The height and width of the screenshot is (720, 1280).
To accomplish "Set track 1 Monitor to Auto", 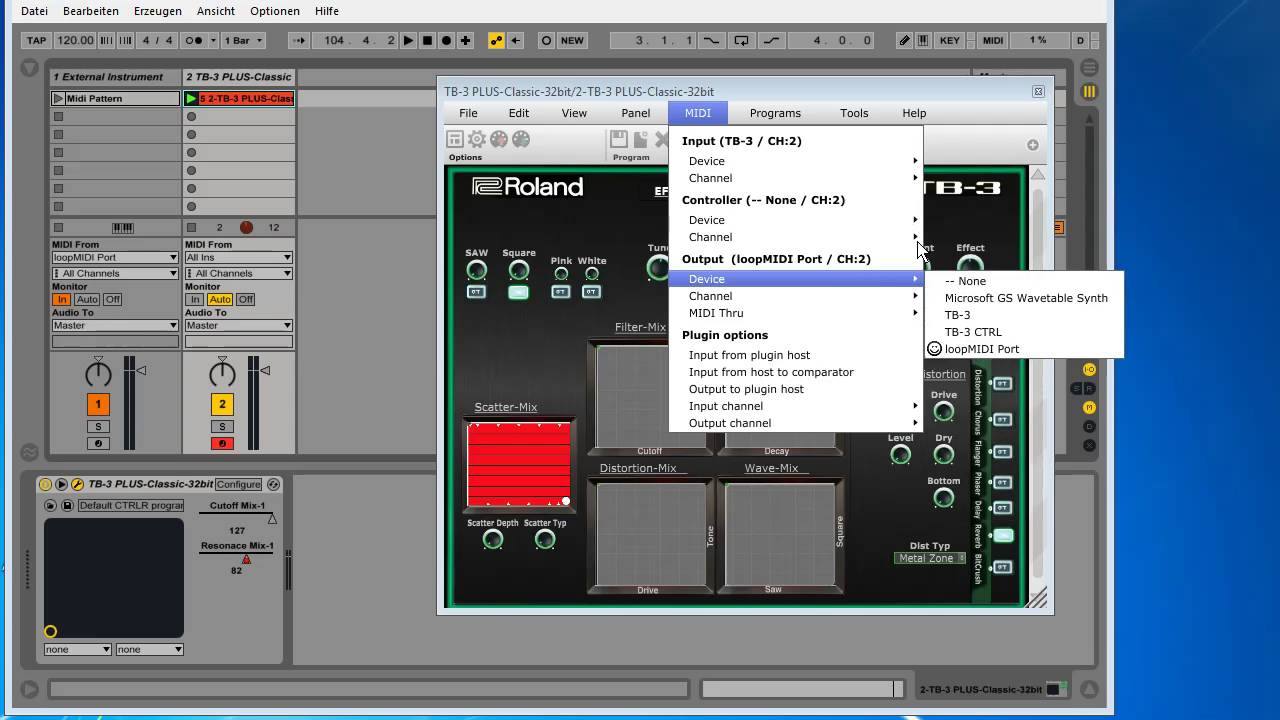I will 87,299.
